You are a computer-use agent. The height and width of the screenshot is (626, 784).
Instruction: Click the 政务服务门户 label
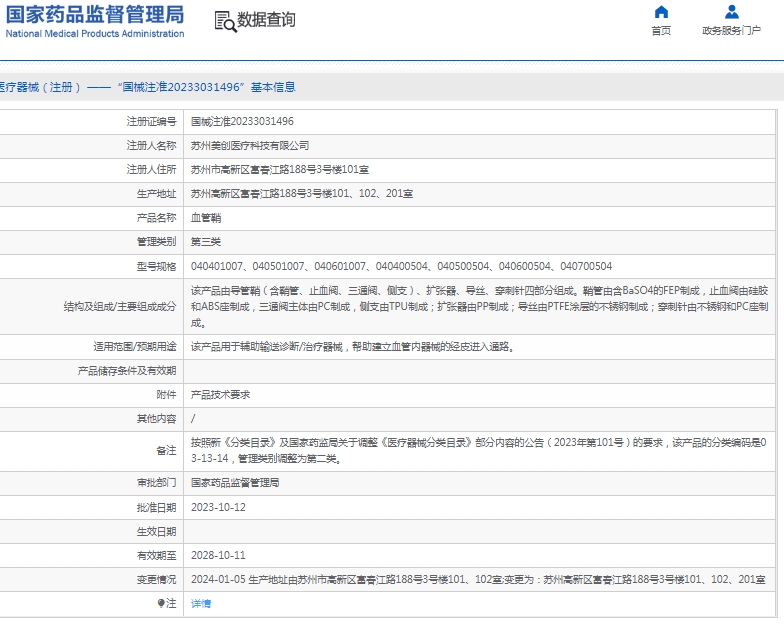point(732,30)
